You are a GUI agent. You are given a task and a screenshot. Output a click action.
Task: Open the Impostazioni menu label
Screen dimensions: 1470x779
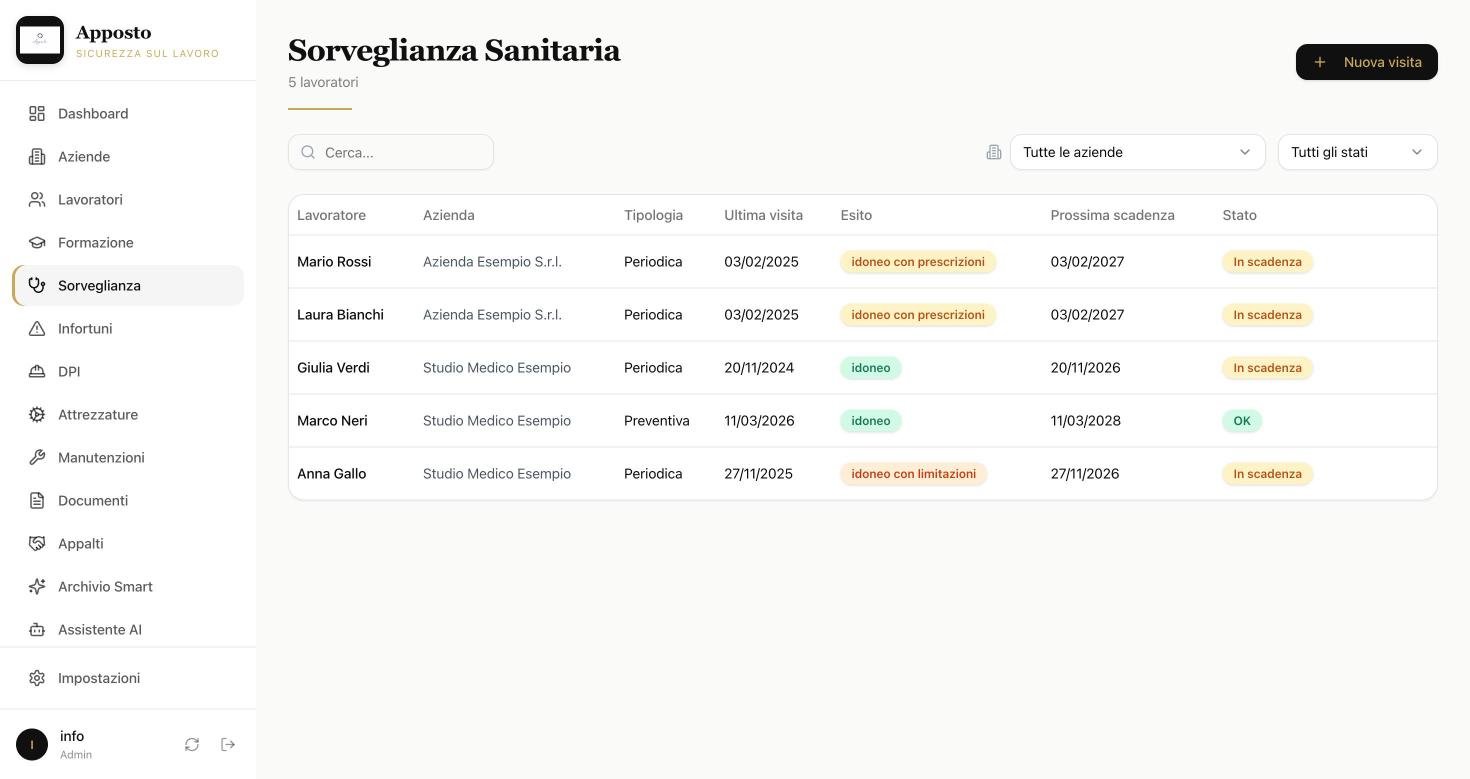point(99,678)
